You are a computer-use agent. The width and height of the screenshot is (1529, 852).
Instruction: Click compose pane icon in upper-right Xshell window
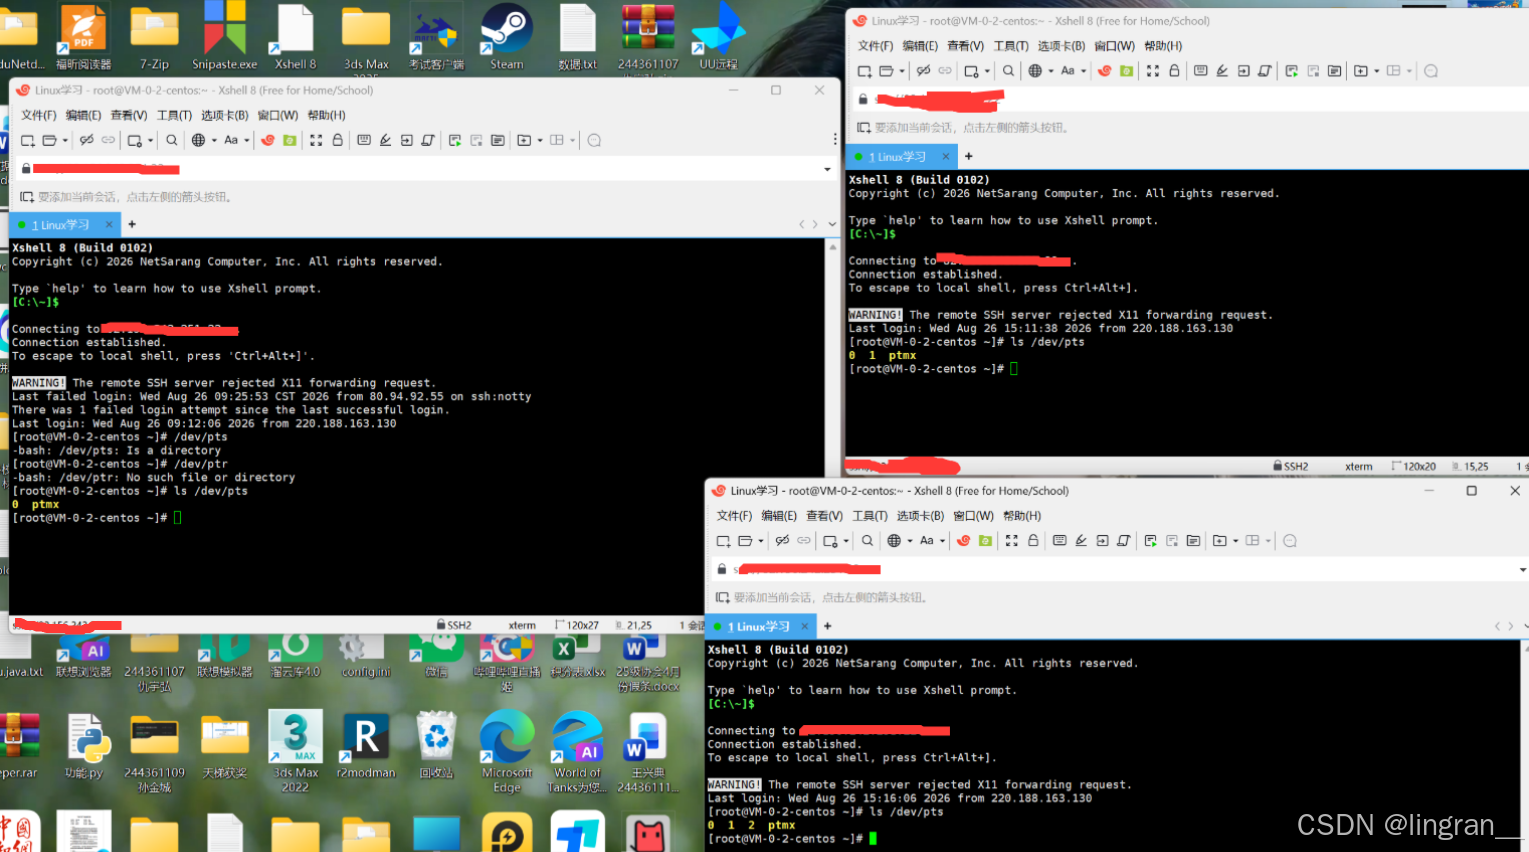tap(1334, 71)
